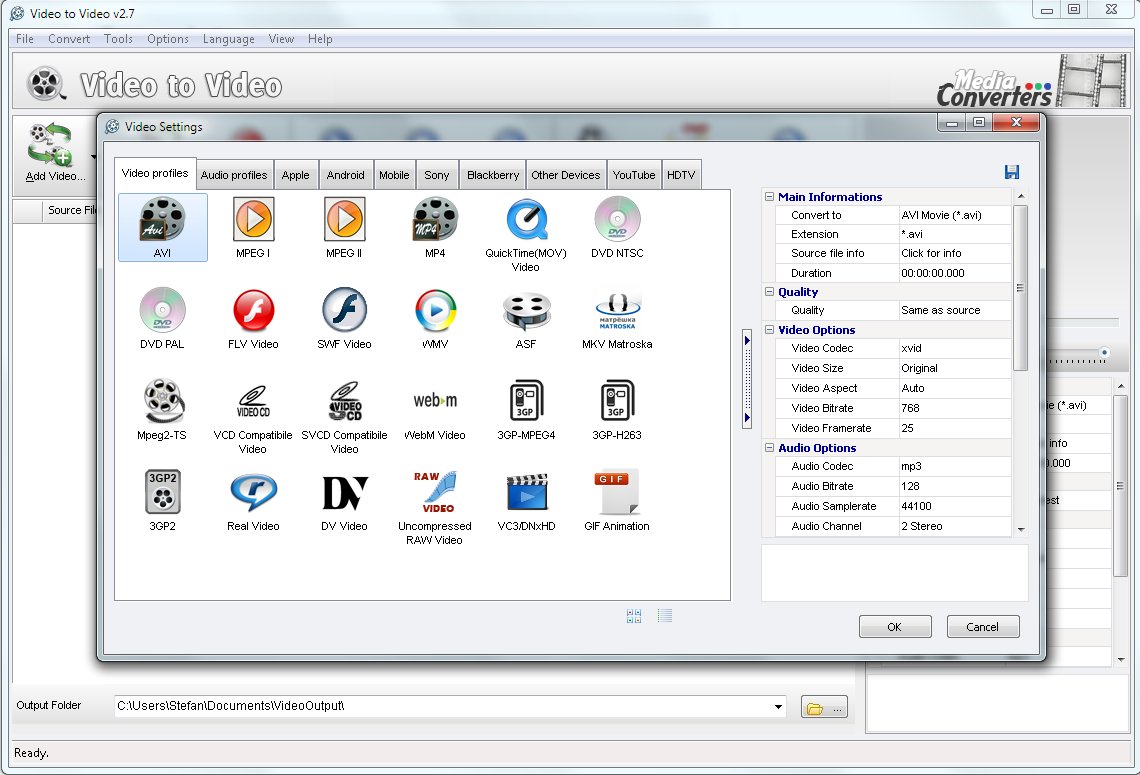Screen dimensions: 1140x775
Task: Collapse the Main Informations section
Action: pos(770,197)
